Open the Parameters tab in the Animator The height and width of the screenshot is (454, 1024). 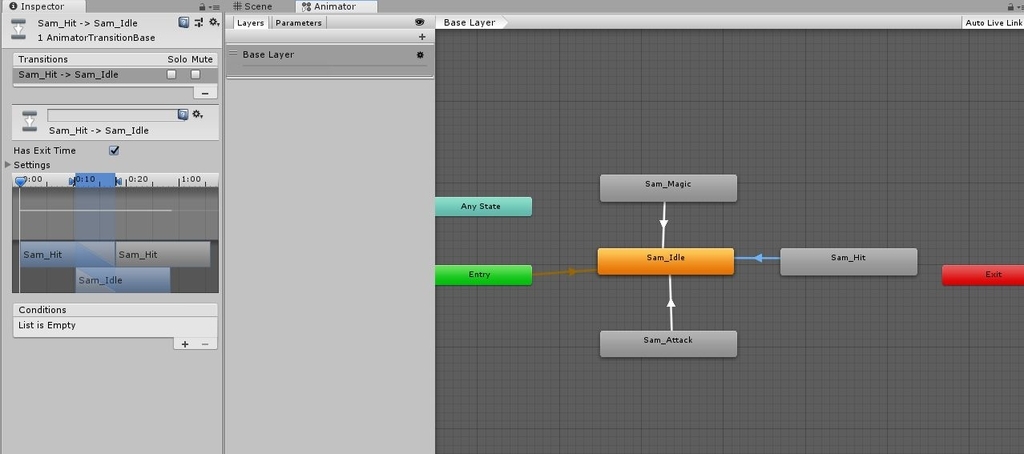click(x=298, y=23)
